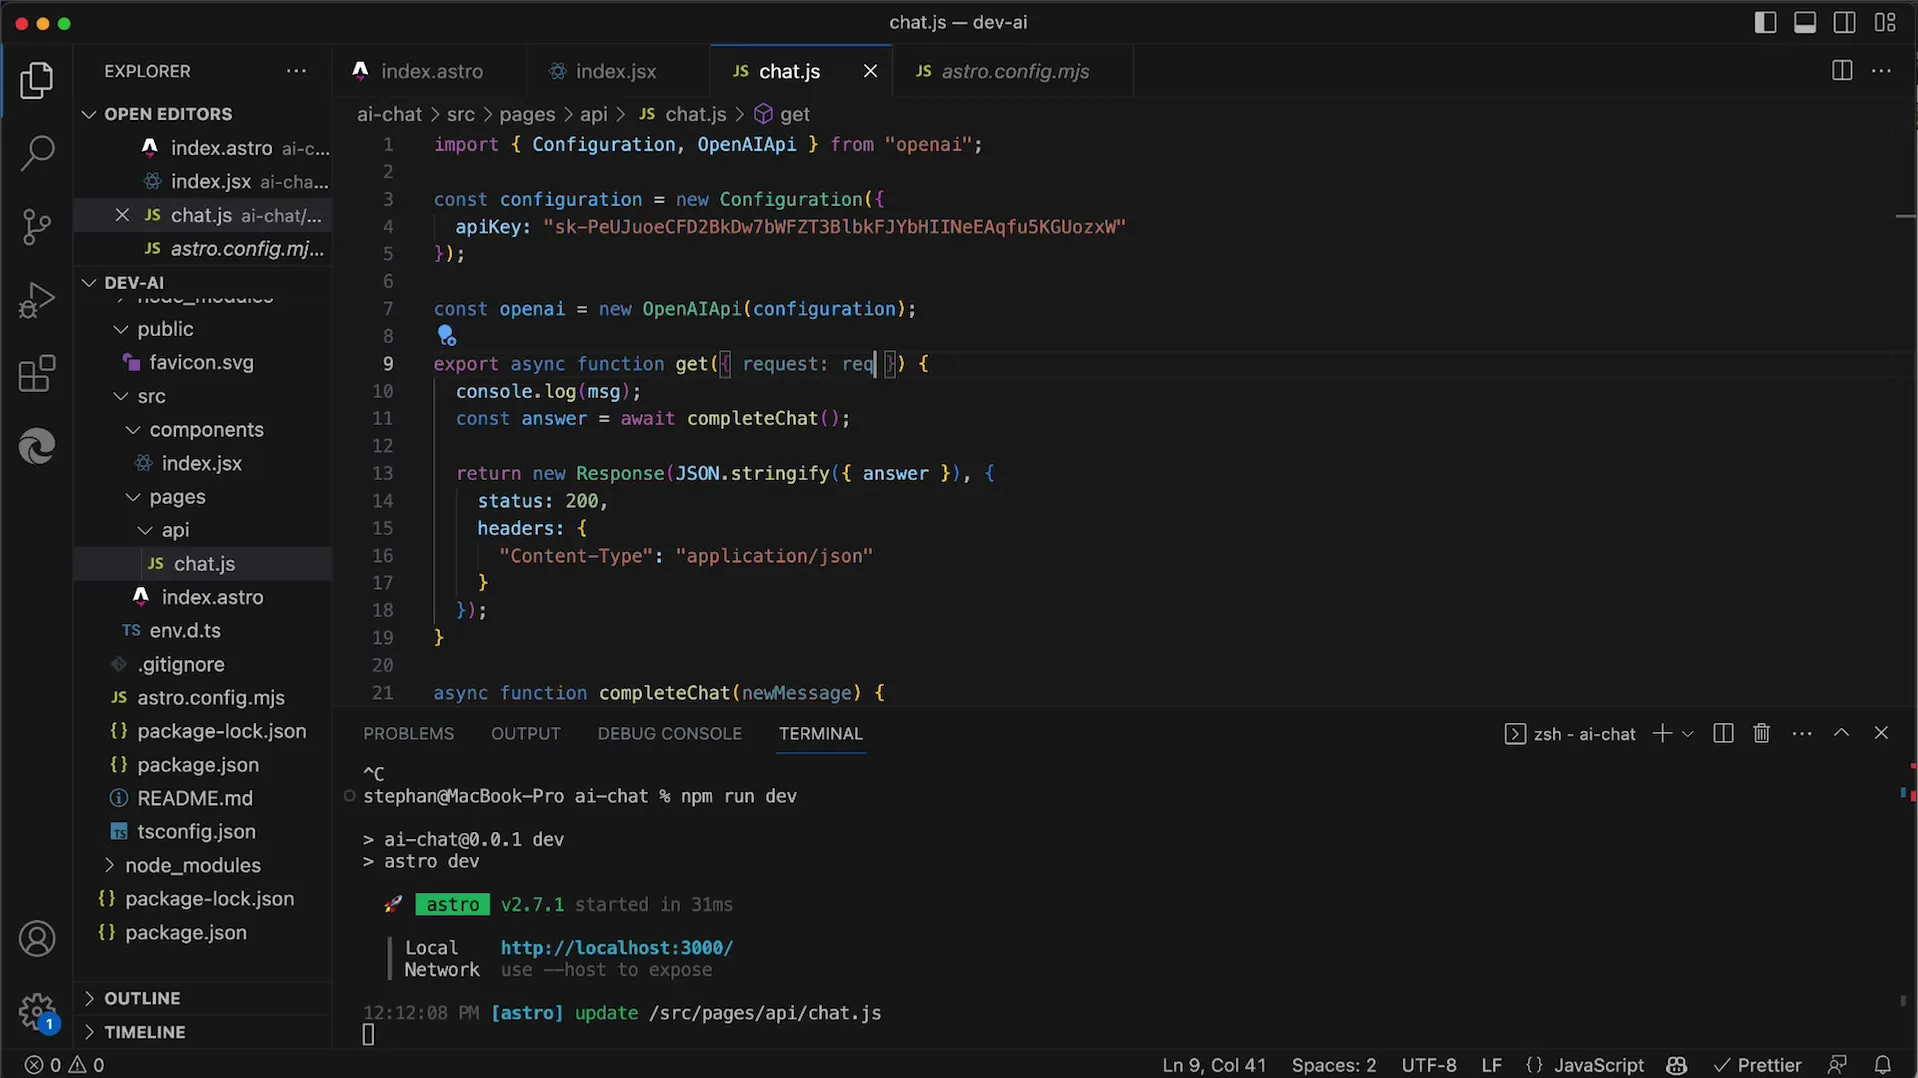Viewport: 1918px width, 1078px height.
Task: Toggle bottom panel visibility in title bar
Action: pos(1805,22)
